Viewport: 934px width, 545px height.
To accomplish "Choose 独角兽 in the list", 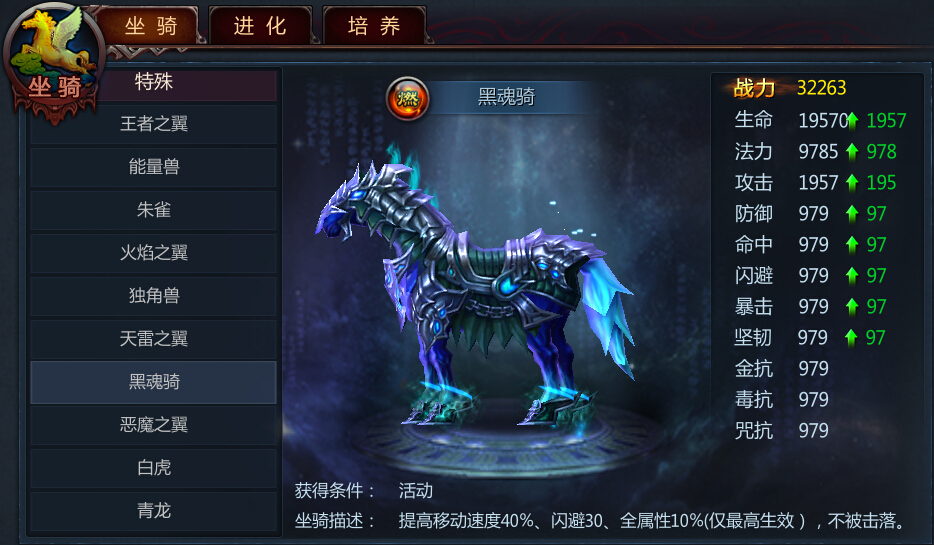I will tap(154, 295).
